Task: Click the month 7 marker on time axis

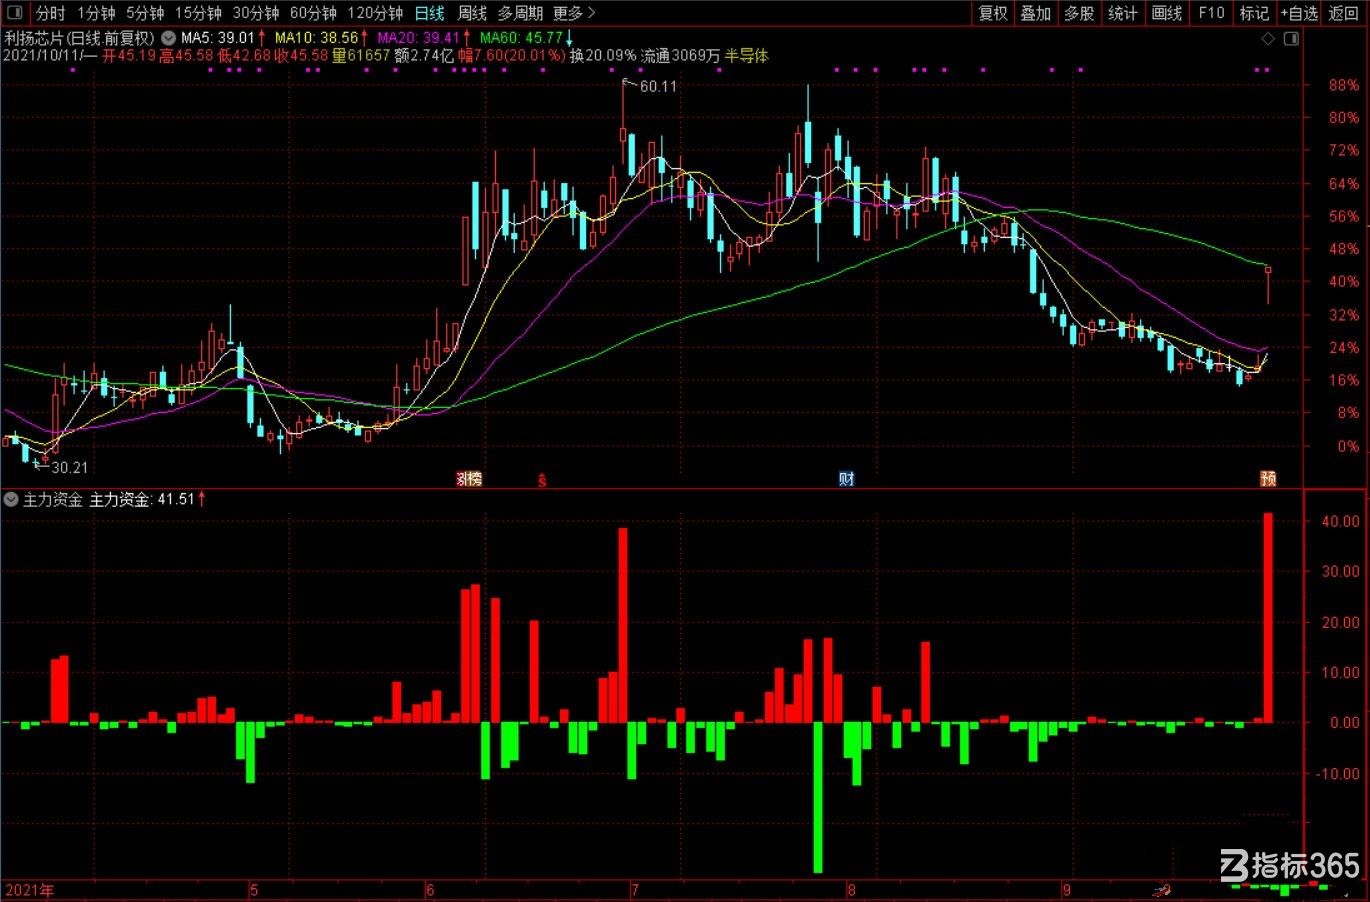Action: coord(635,890)
